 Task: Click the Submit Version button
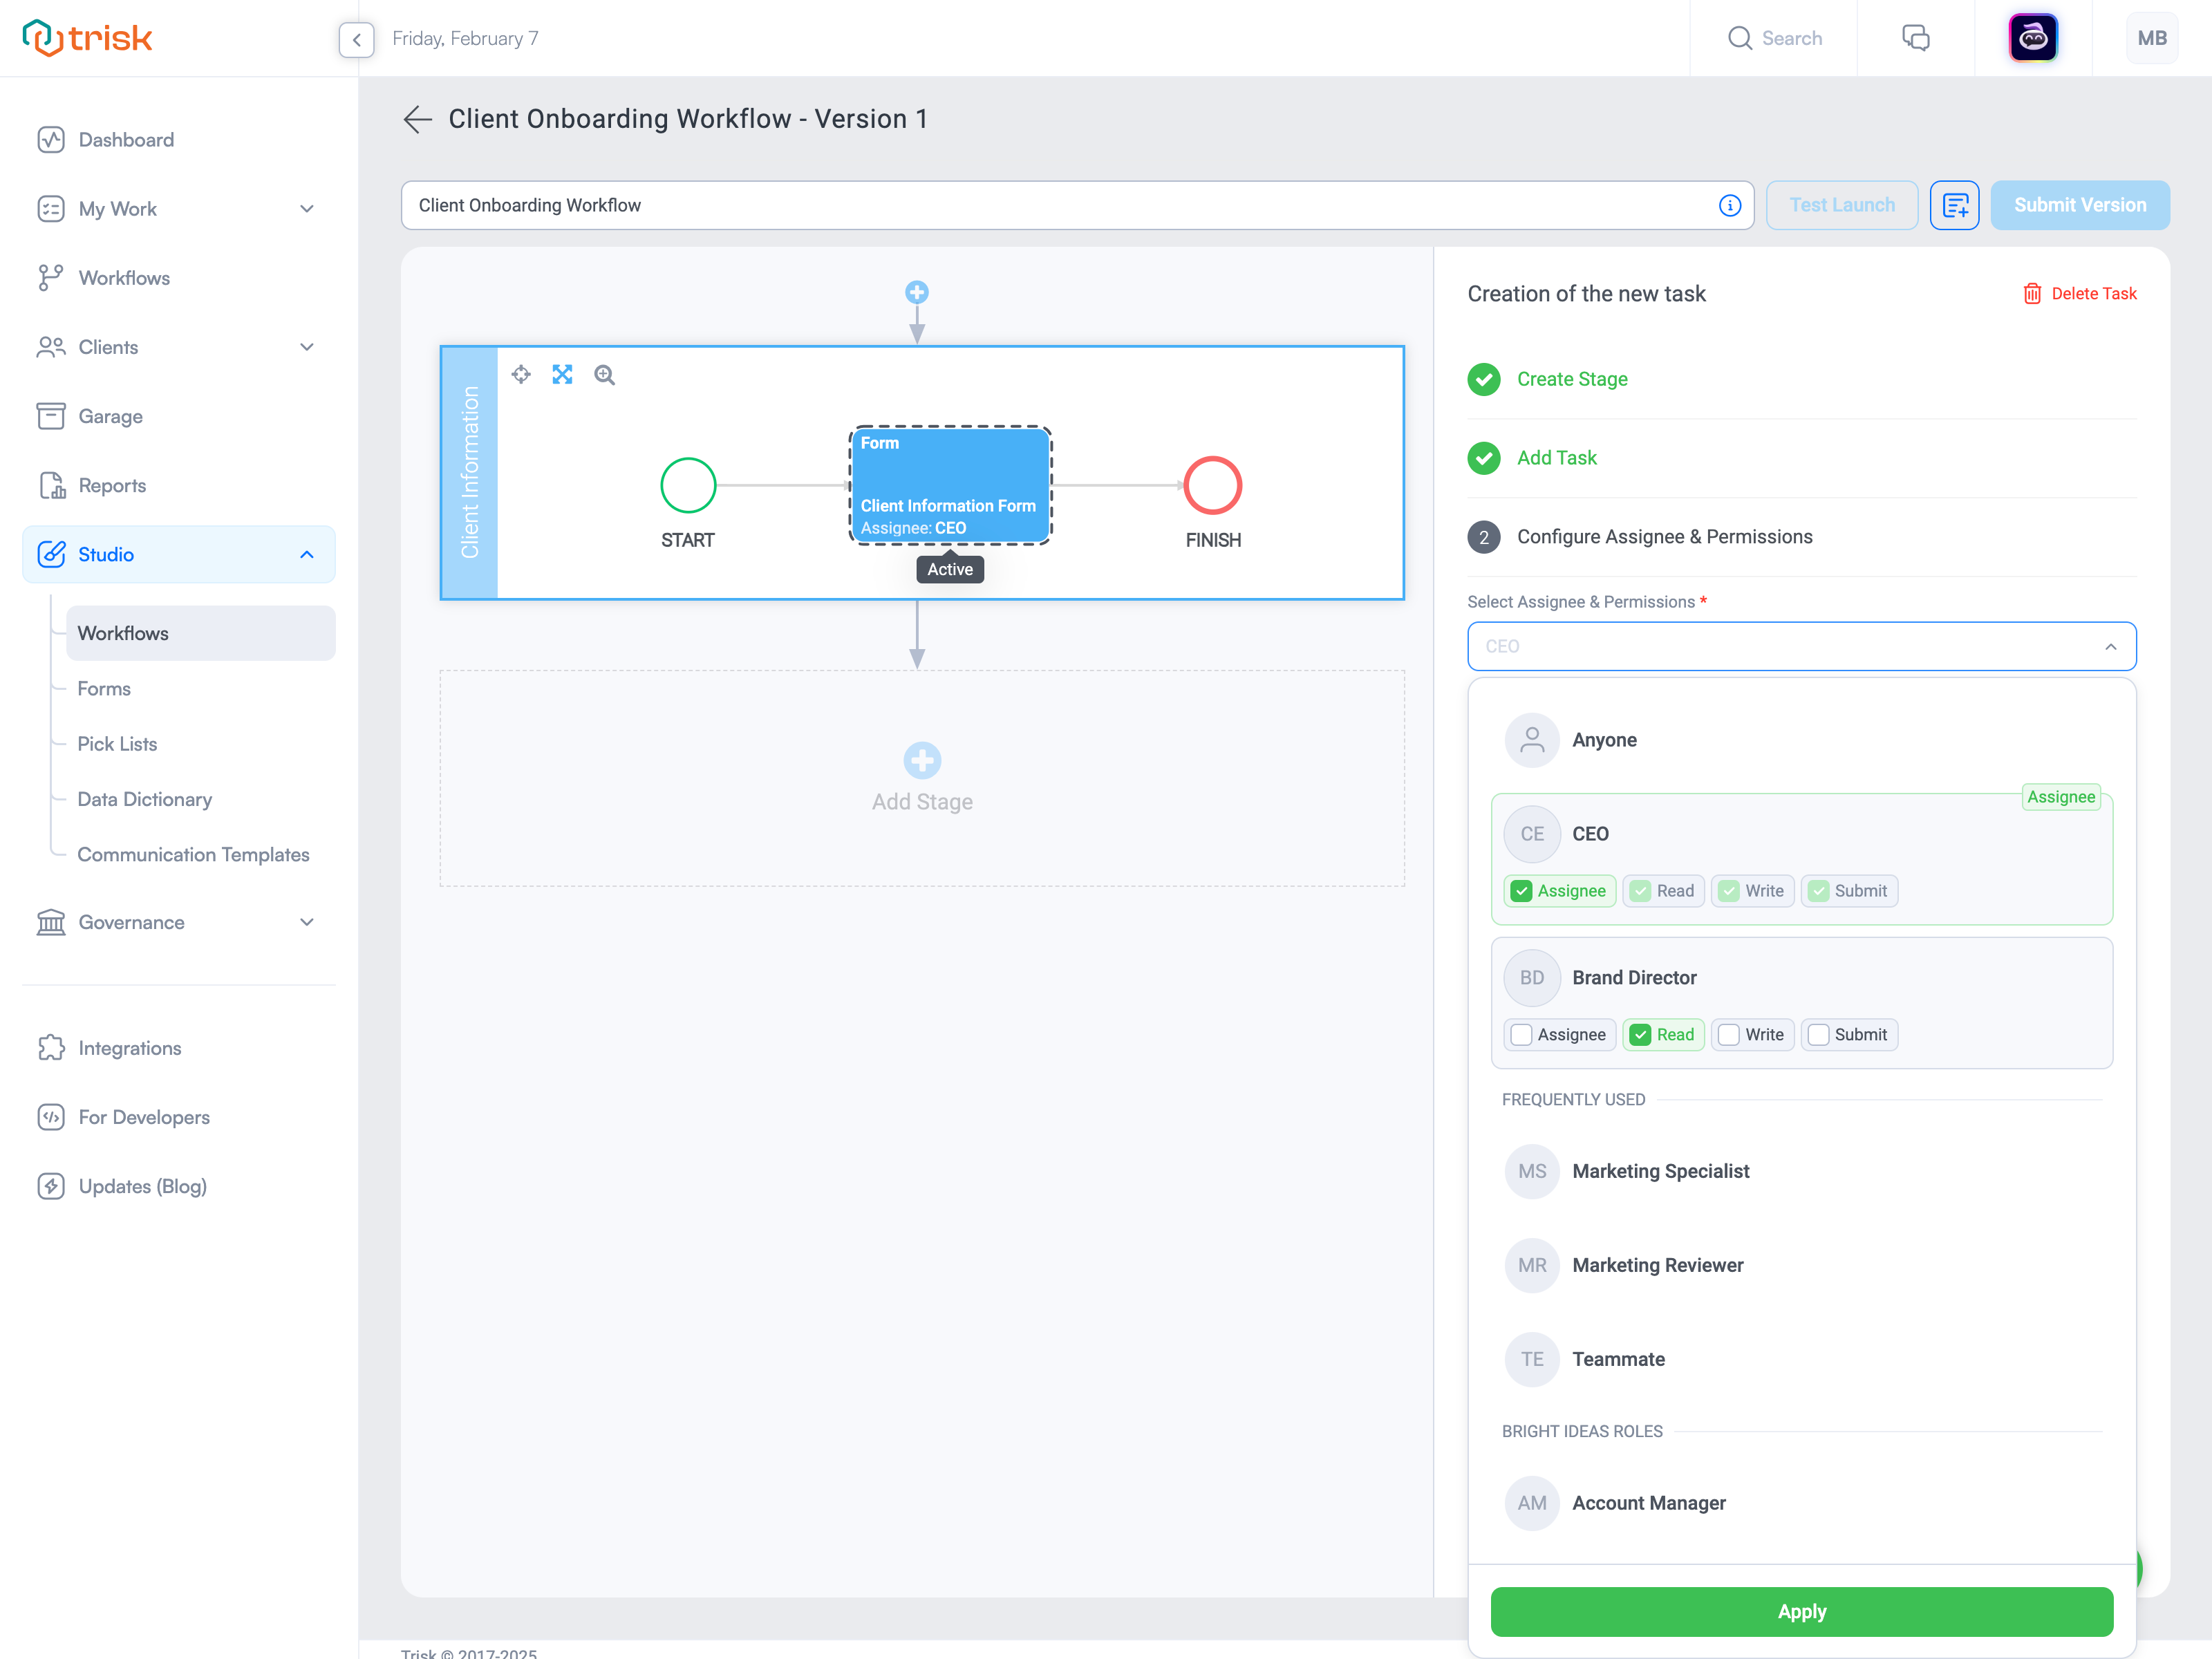[2080, 205]
